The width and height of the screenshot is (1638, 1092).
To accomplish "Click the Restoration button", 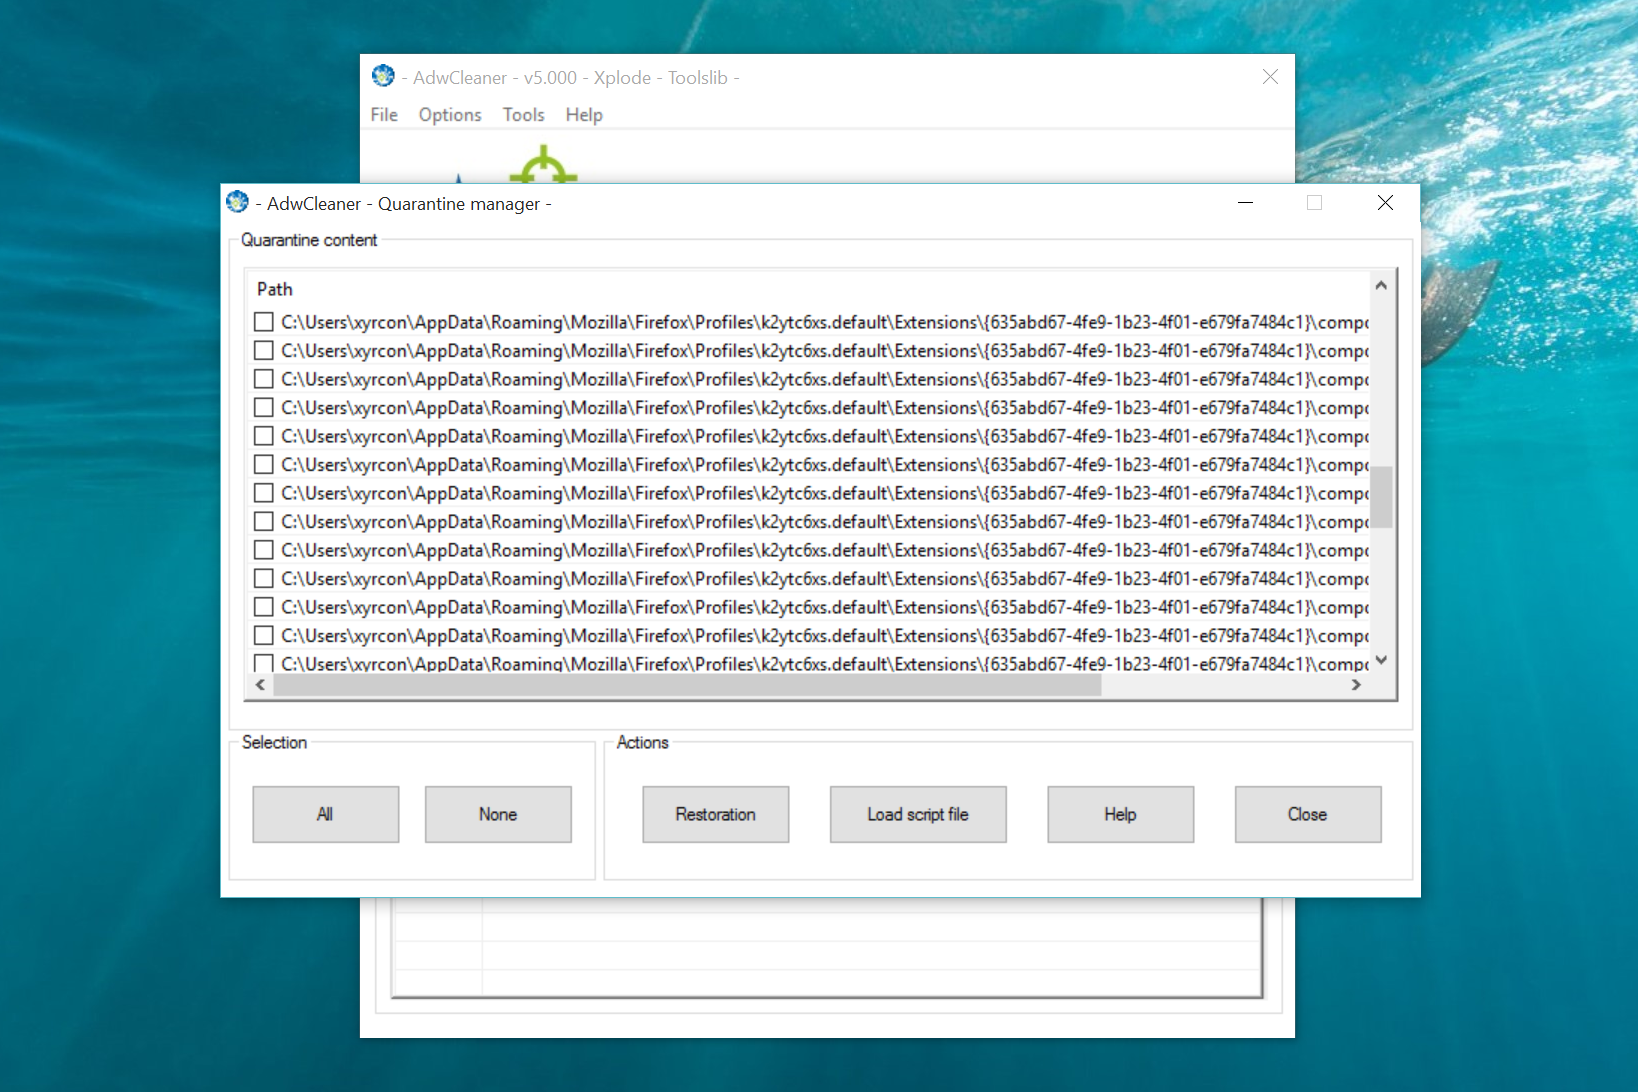I will tap(716, 814).
